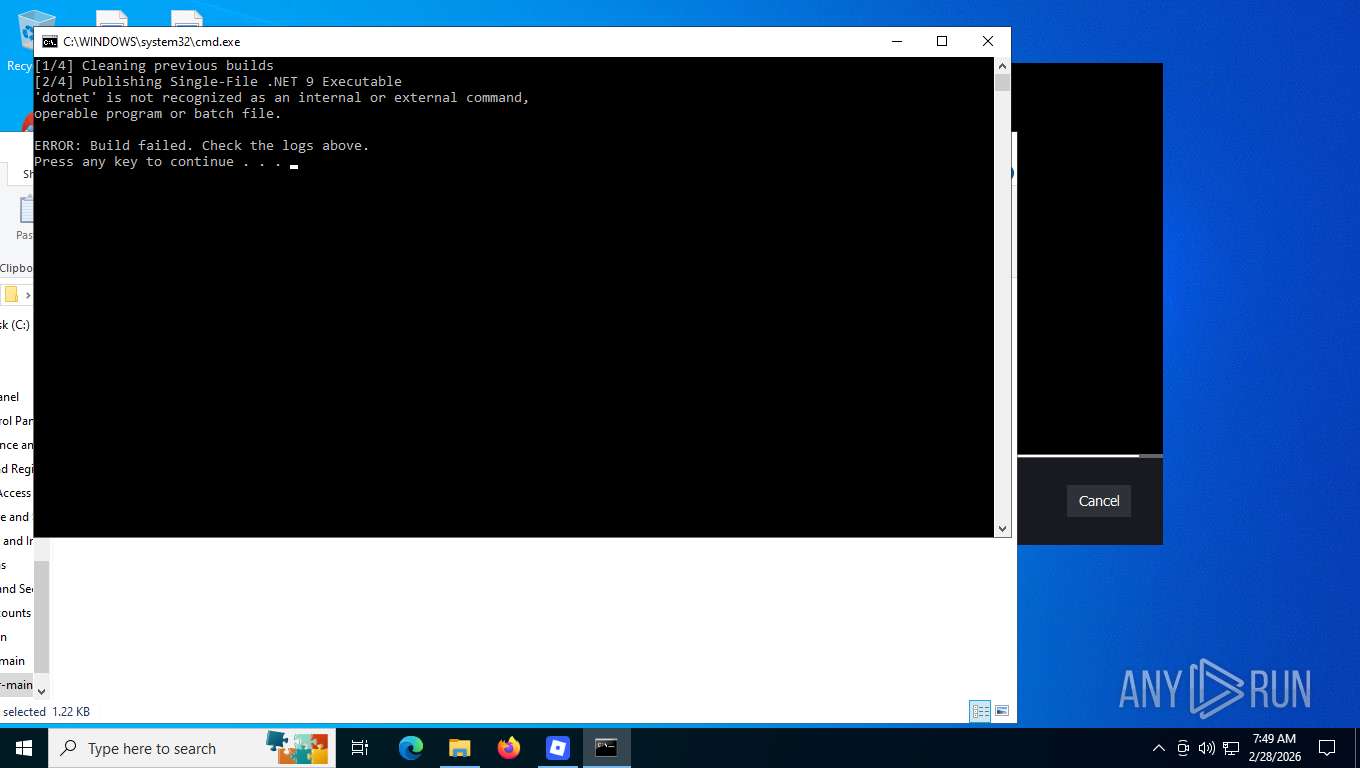Screen dimensions: 1360x768
Task: Open the volume control in system tray
Action: click(x=1206, y=748)
